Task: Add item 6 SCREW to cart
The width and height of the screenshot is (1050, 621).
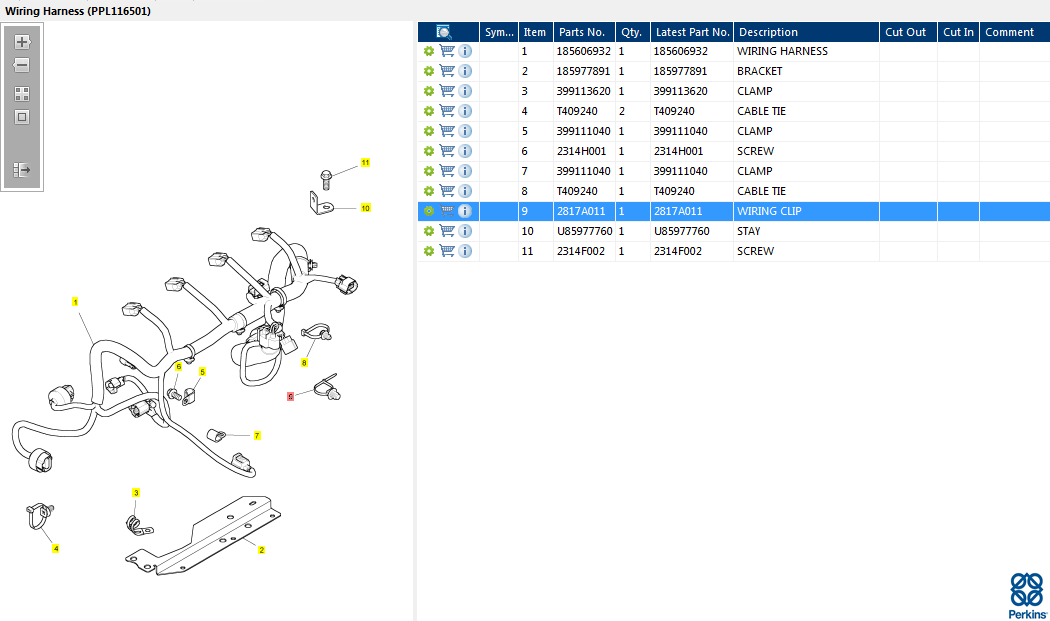Action: pyautogui.click(x=447, y=151)
